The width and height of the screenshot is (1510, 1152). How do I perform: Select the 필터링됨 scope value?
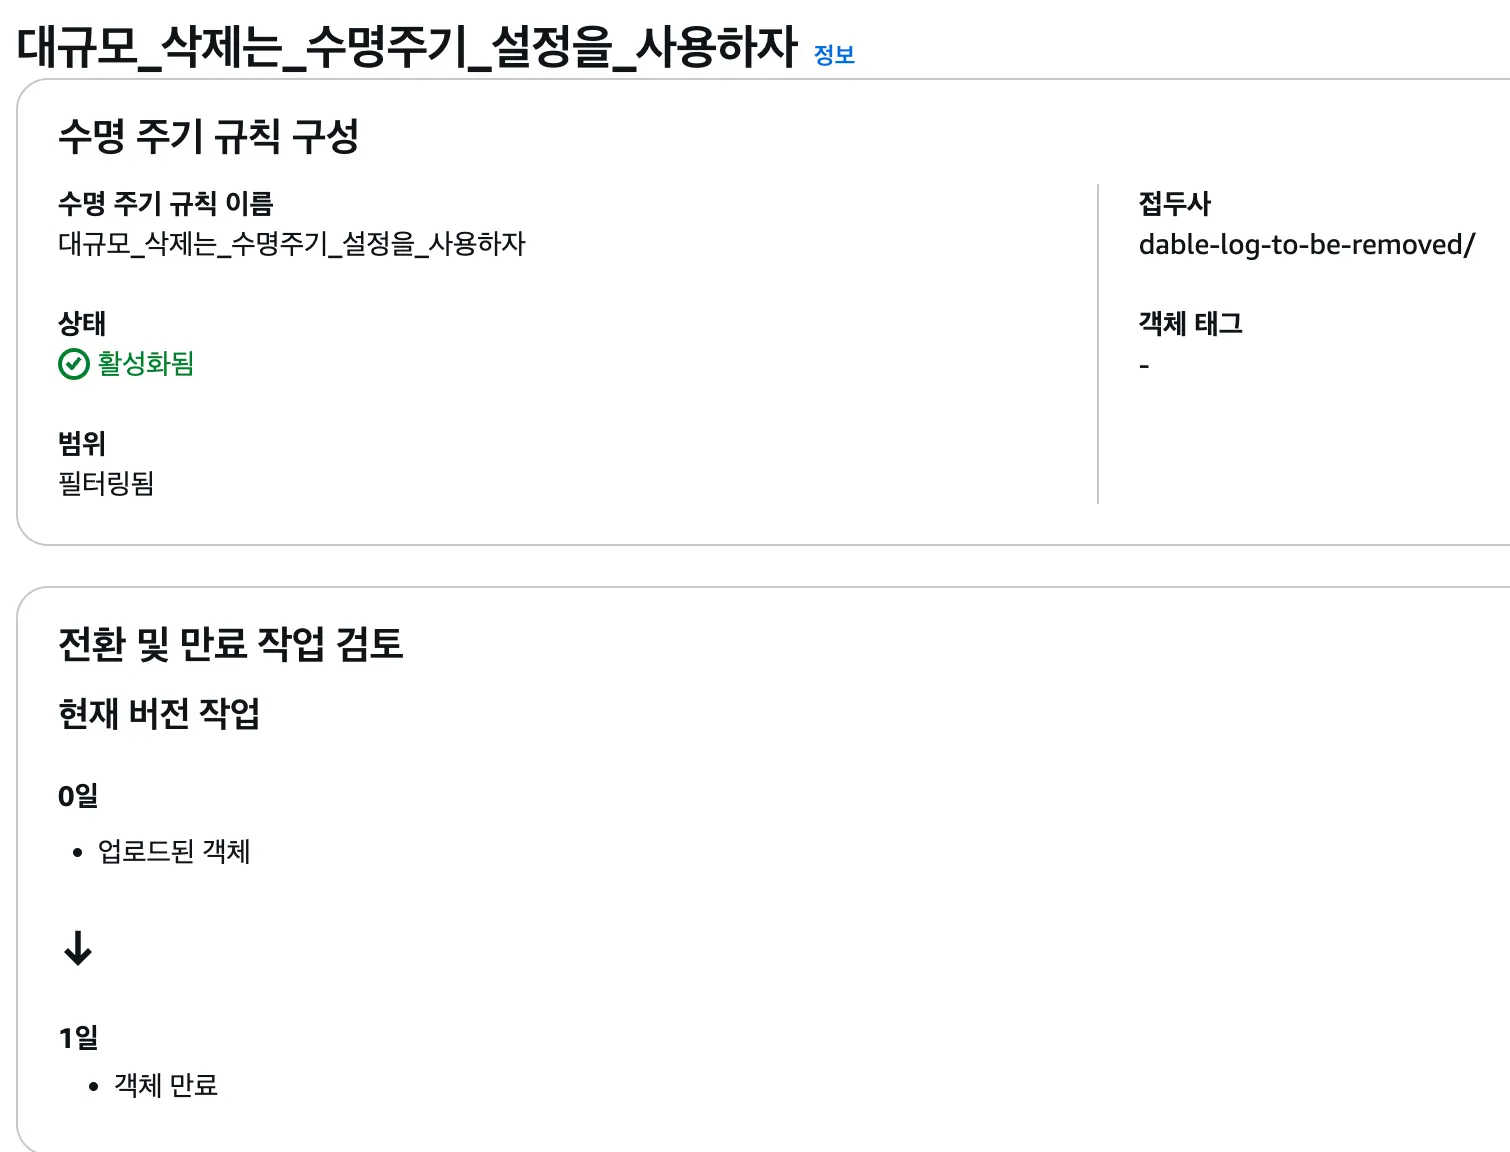107,484
